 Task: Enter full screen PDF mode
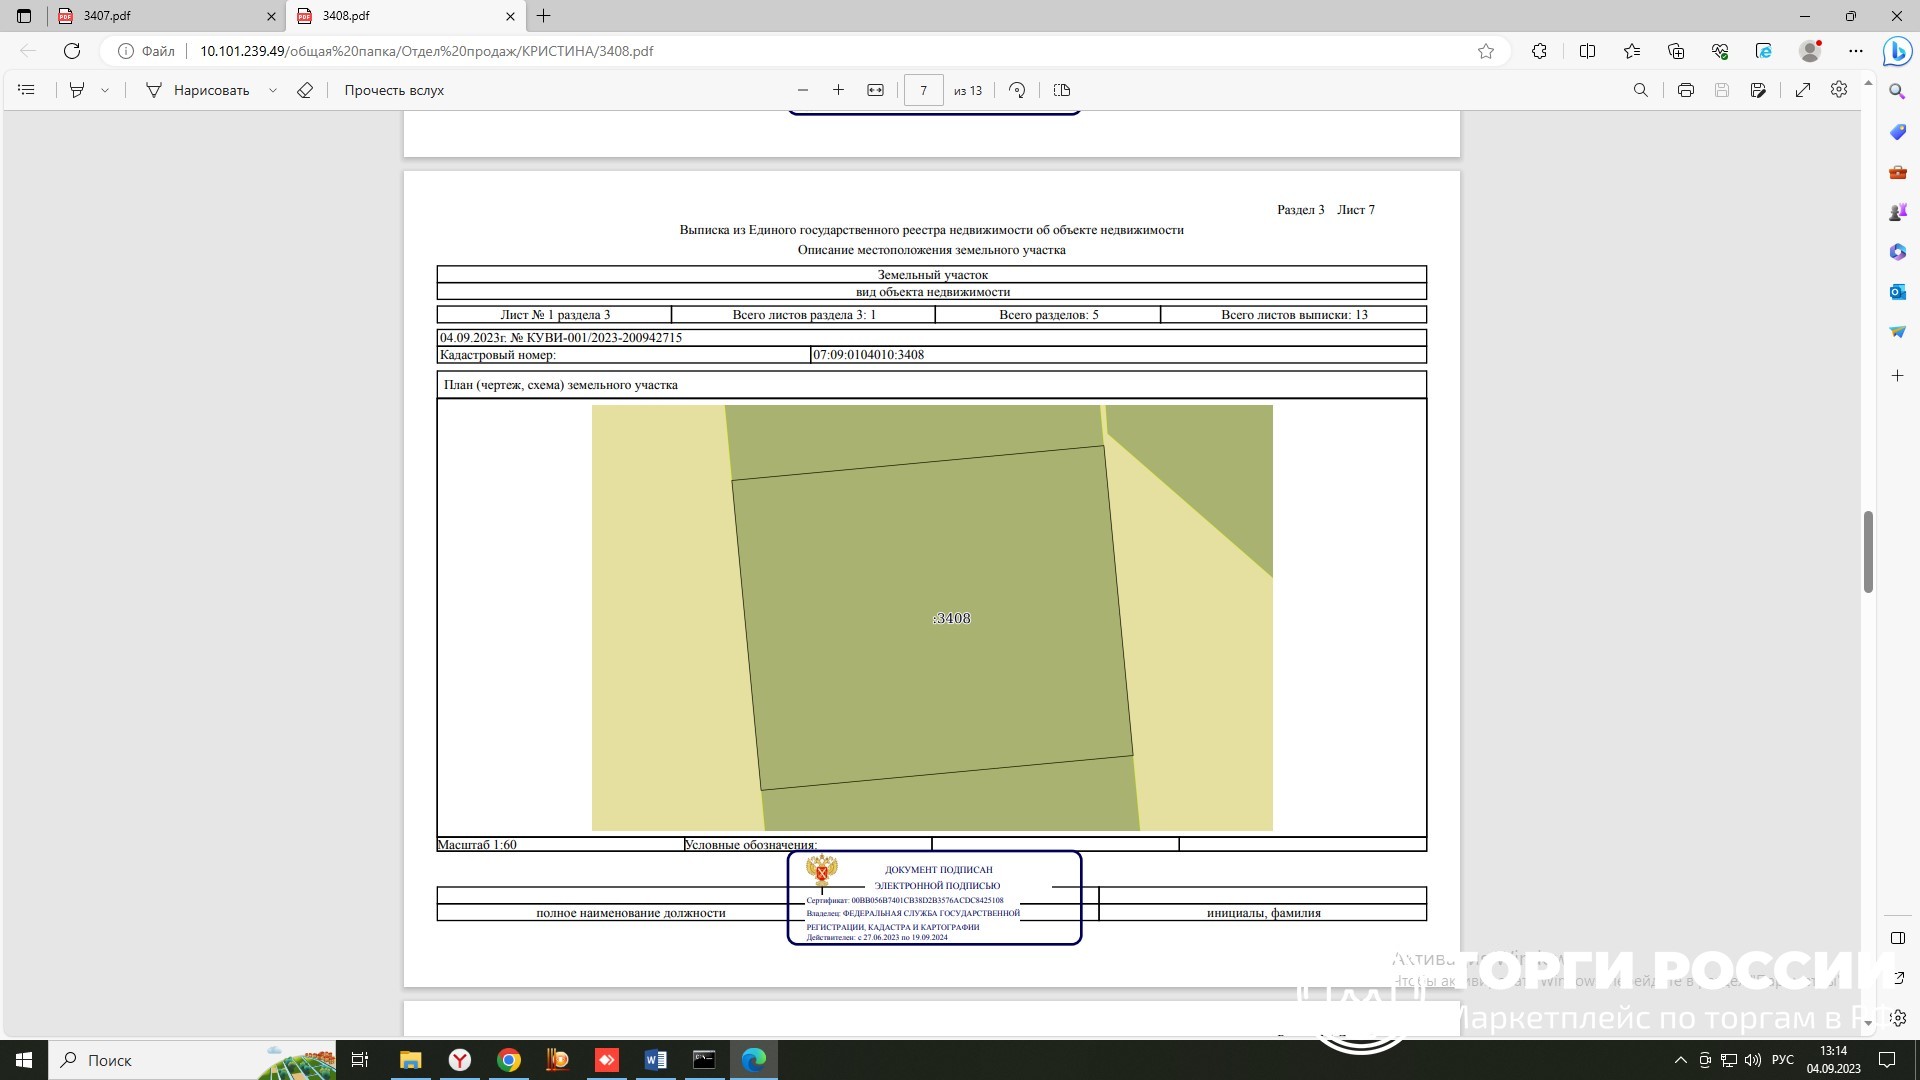click(x=1803, y=90)
